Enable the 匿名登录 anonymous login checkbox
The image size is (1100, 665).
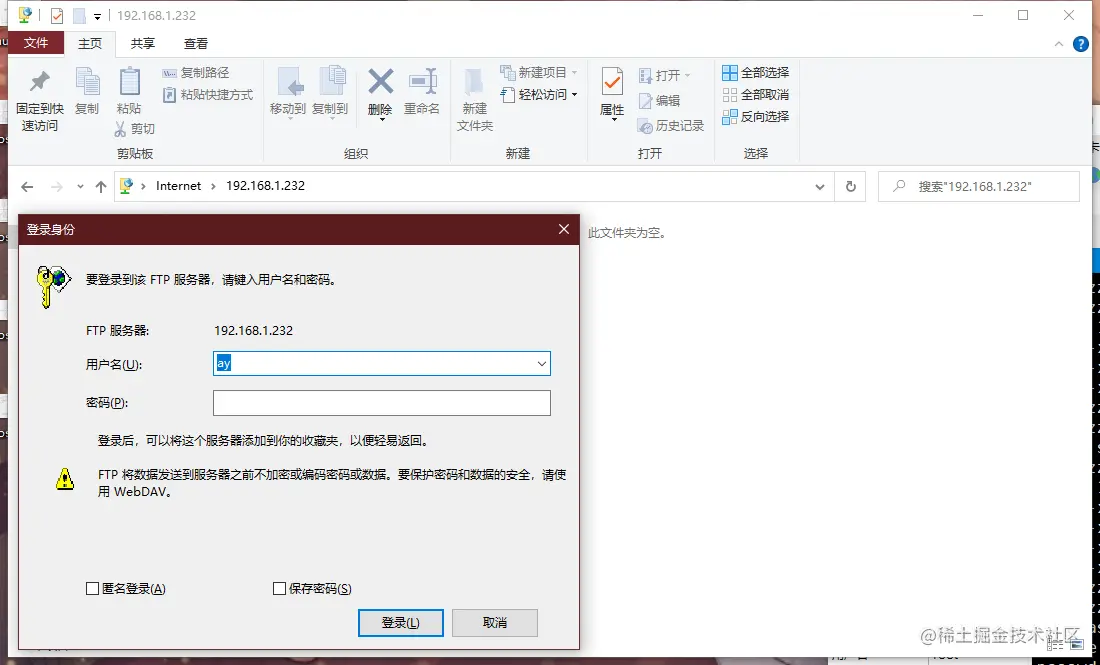[x=92, y=589]
